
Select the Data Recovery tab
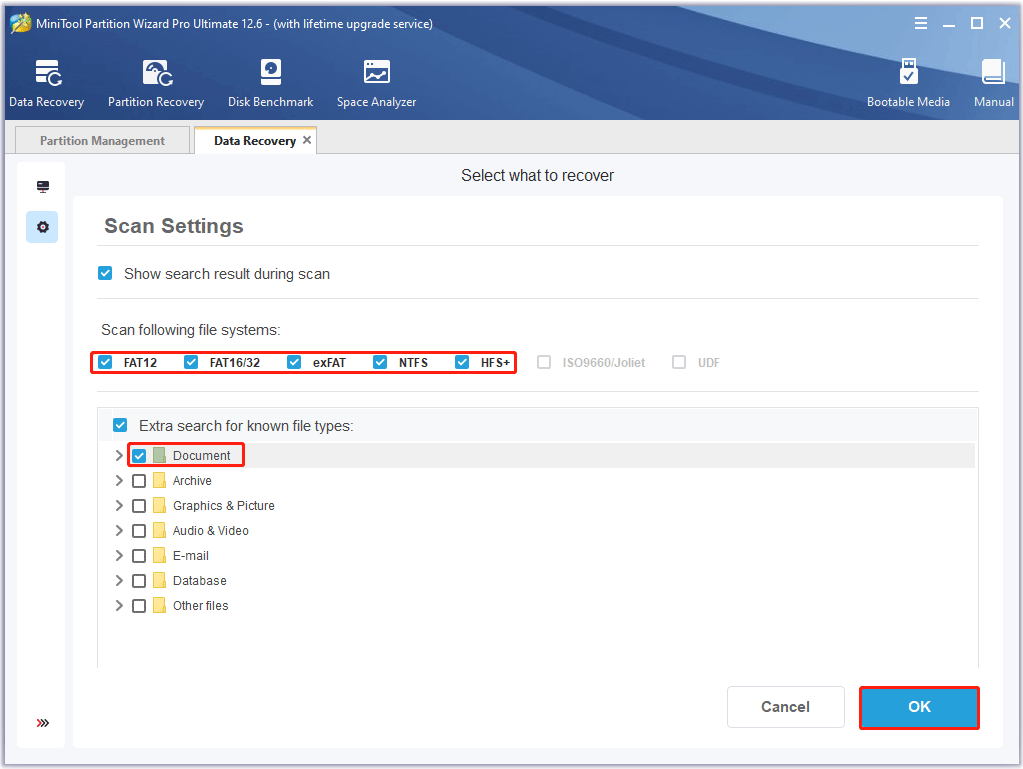(254, 140)
